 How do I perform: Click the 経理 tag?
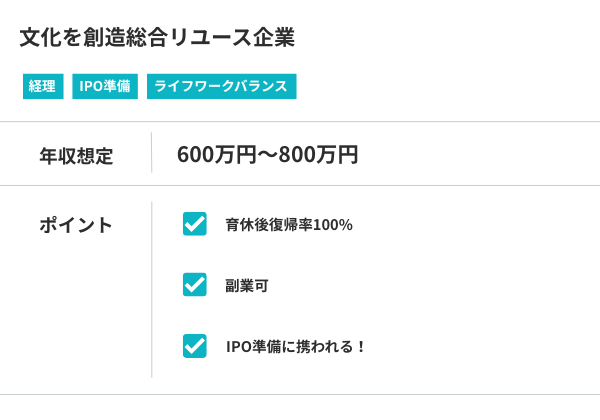[42, 87]
